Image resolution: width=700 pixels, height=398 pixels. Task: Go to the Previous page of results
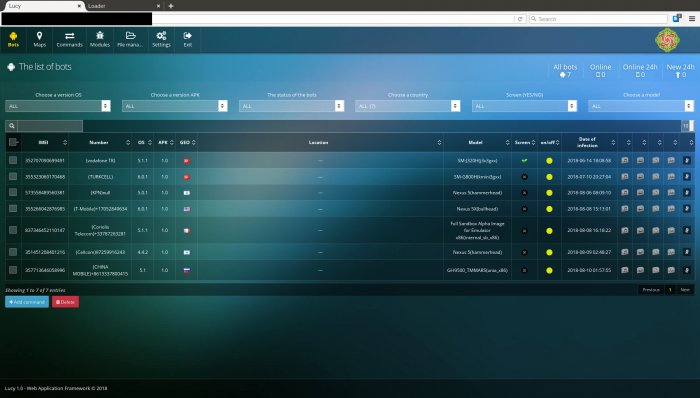651,290
